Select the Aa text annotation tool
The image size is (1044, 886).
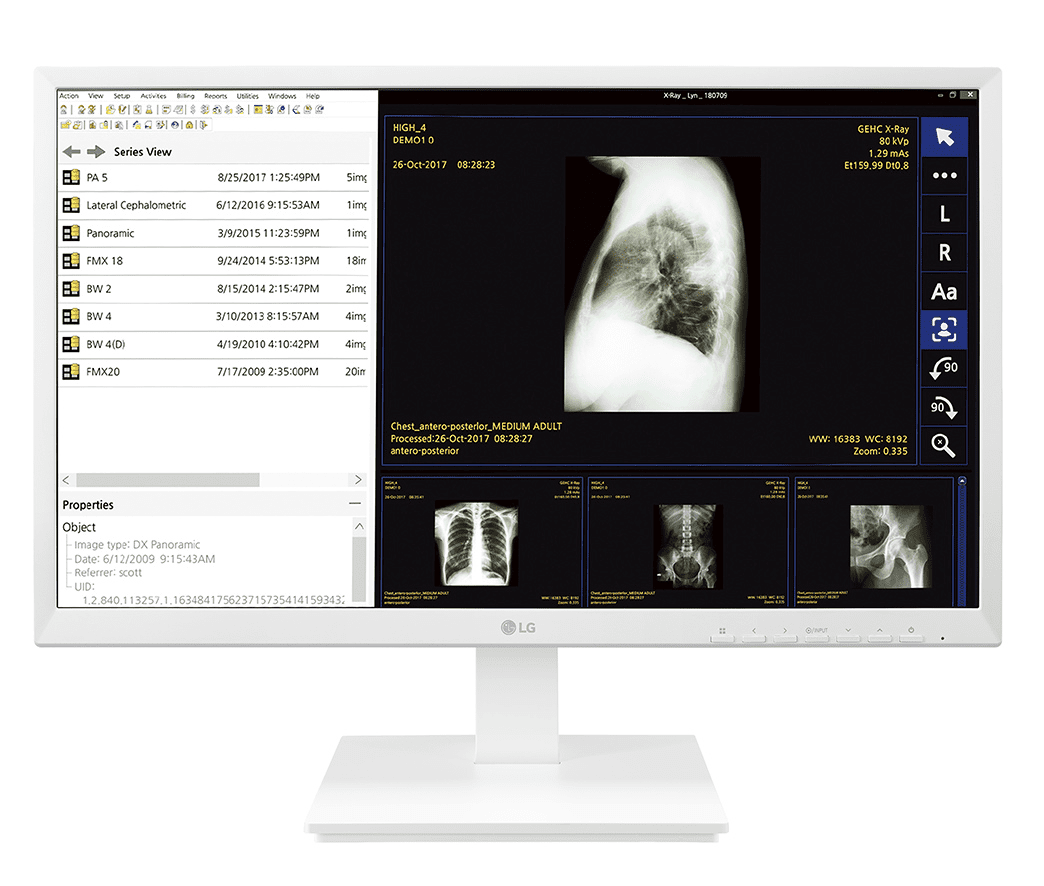coord(944,292)
